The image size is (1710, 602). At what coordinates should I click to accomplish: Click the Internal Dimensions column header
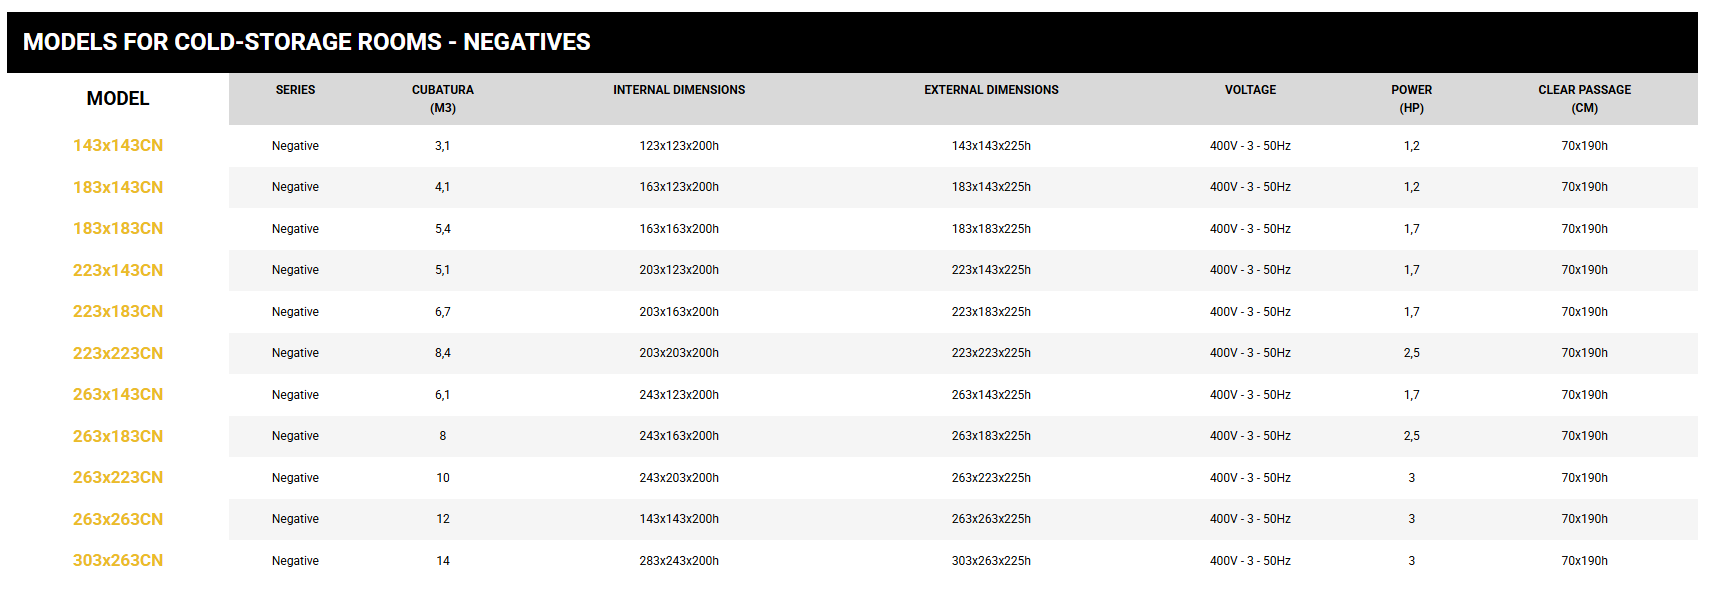click(x=679, y=90)
